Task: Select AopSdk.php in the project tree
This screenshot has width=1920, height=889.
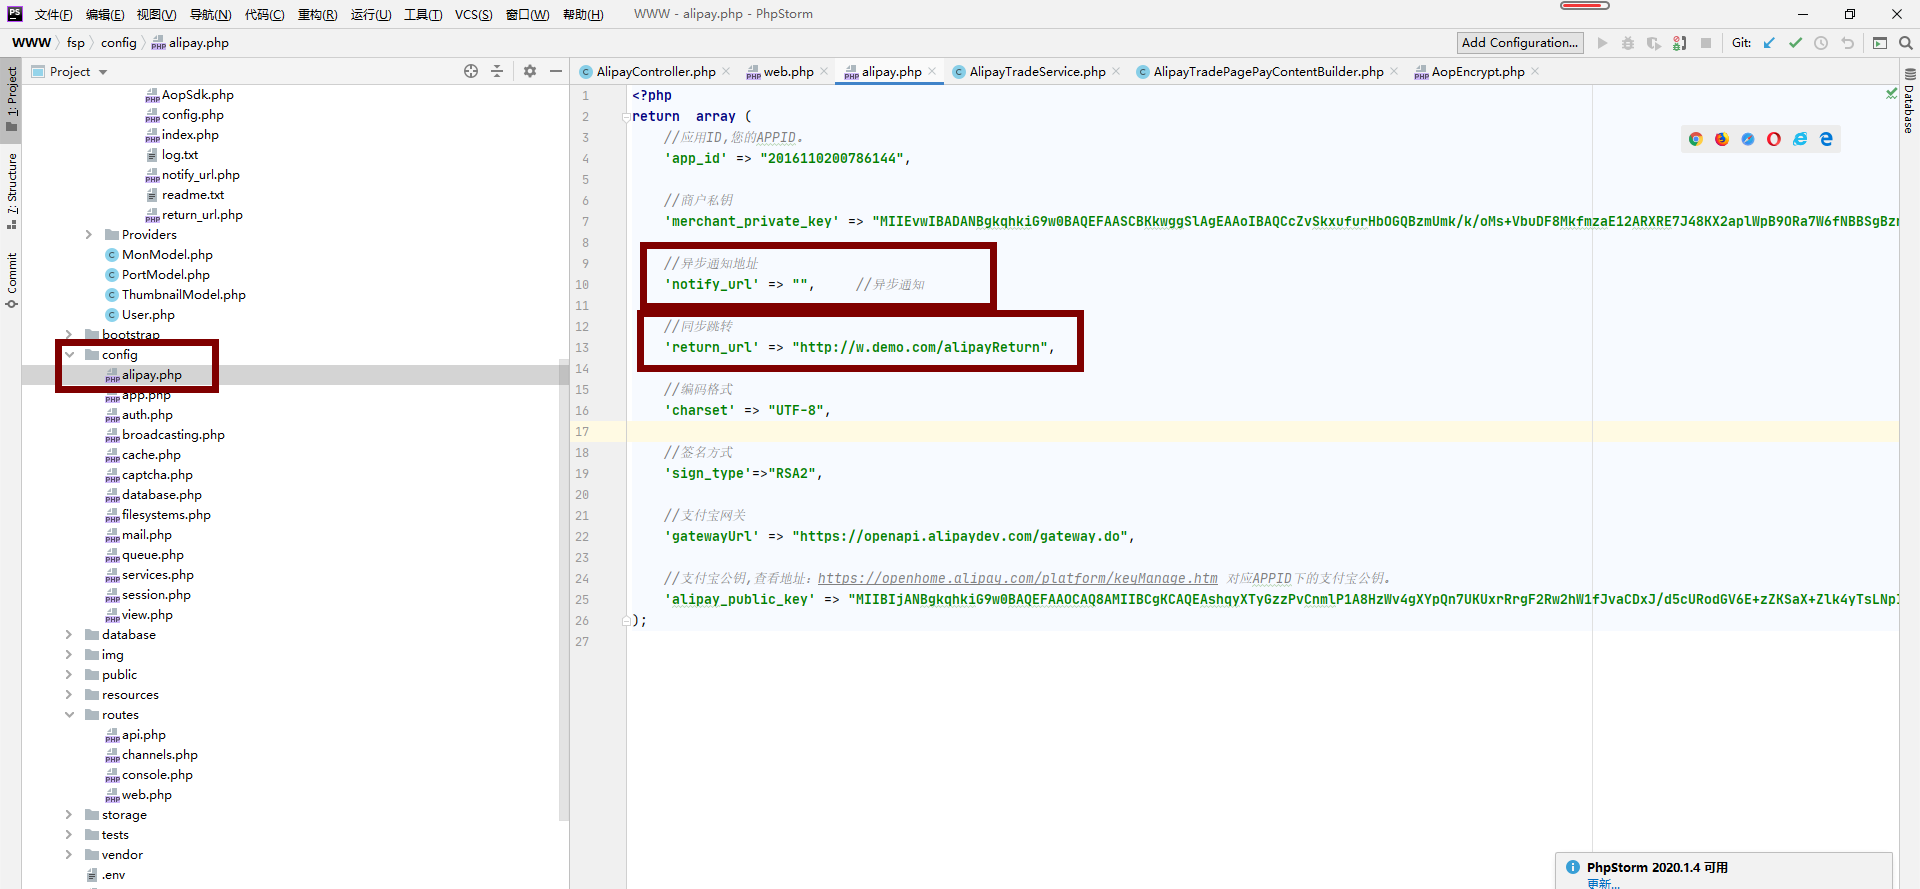Action: tap(197, 95)
